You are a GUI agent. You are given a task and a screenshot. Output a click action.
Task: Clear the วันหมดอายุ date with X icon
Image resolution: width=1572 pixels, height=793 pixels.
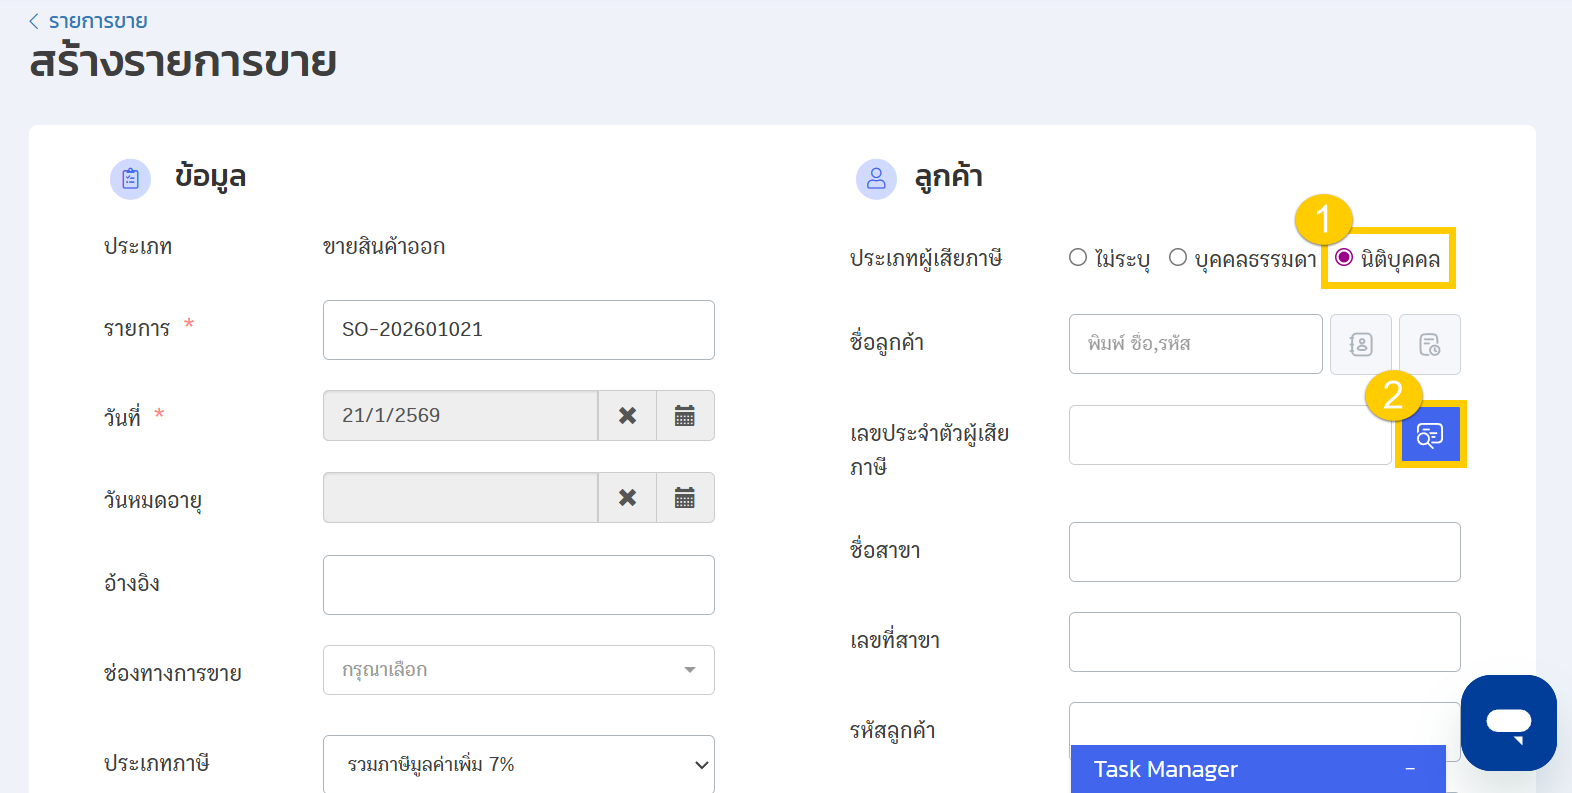[x=627, y=498]
